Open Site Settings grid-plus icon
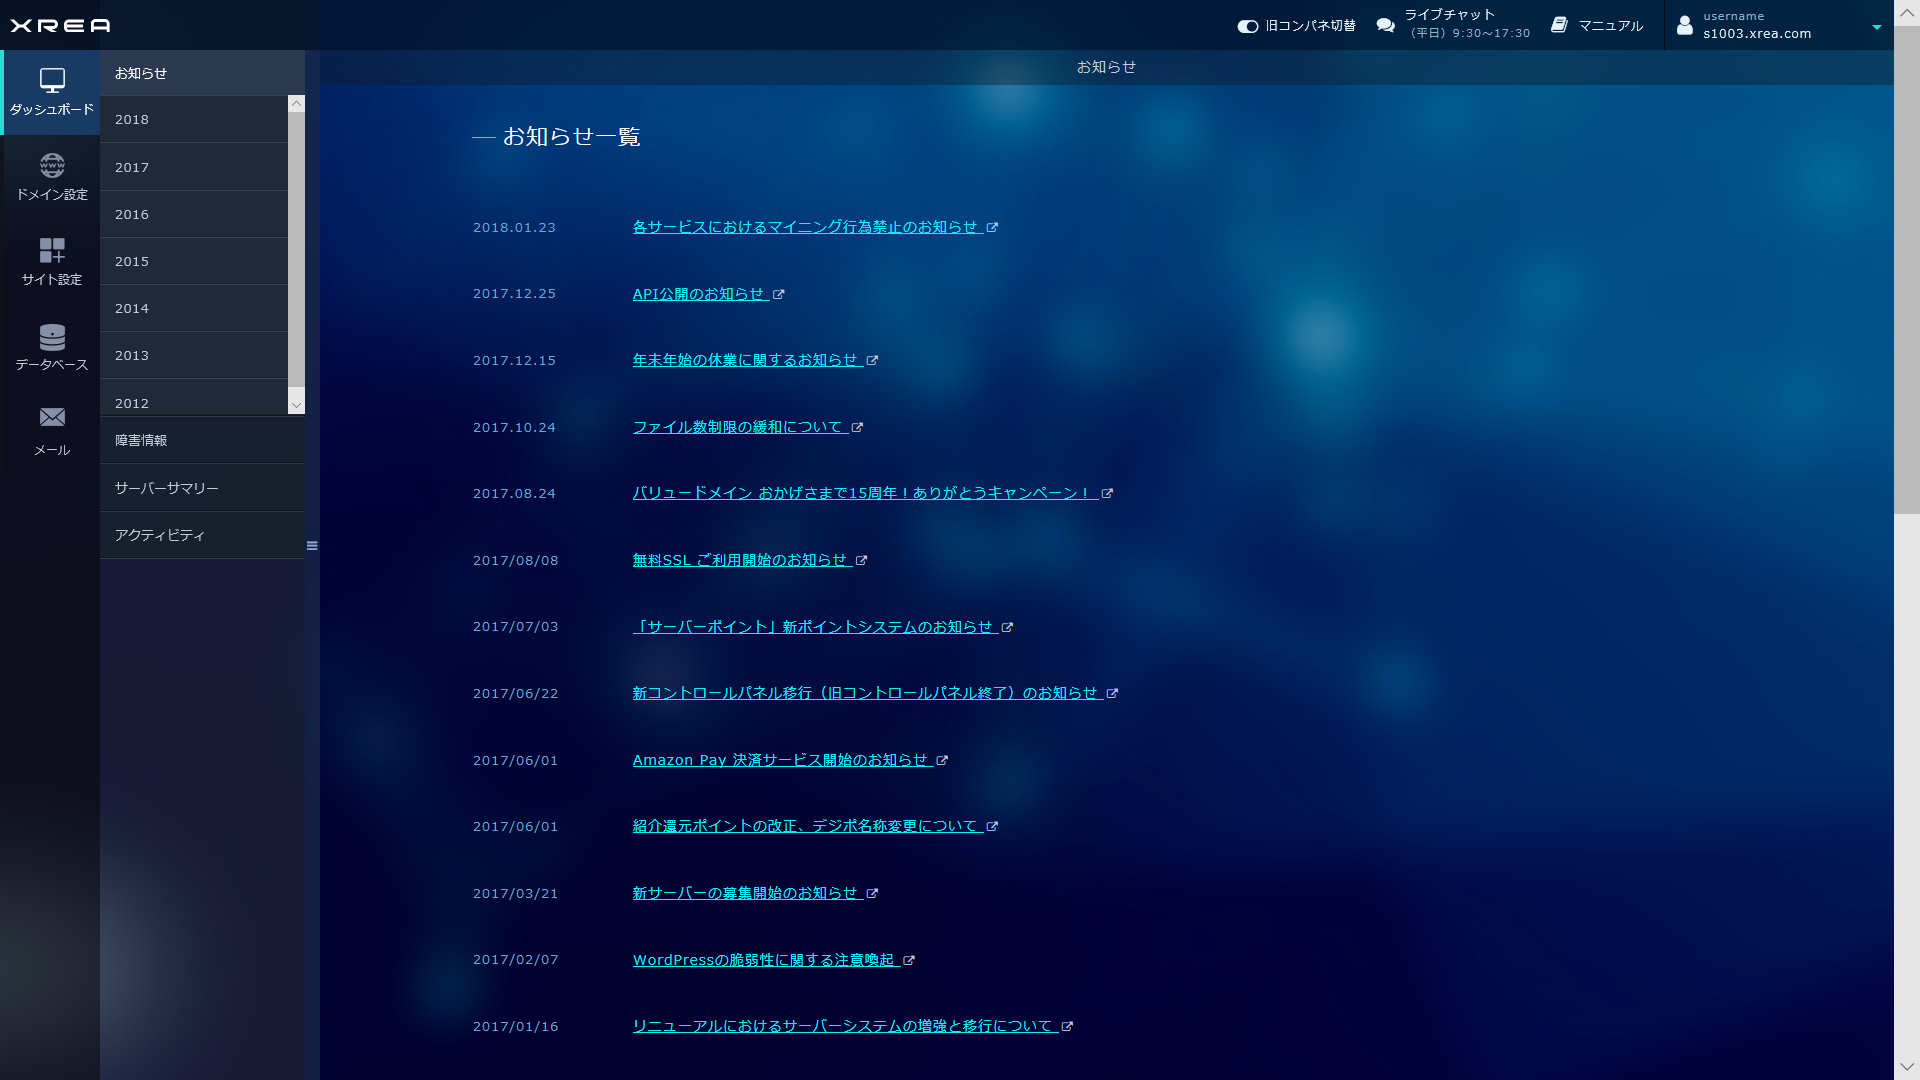This screenshot has width=1920, height=1080. (52, 250)
